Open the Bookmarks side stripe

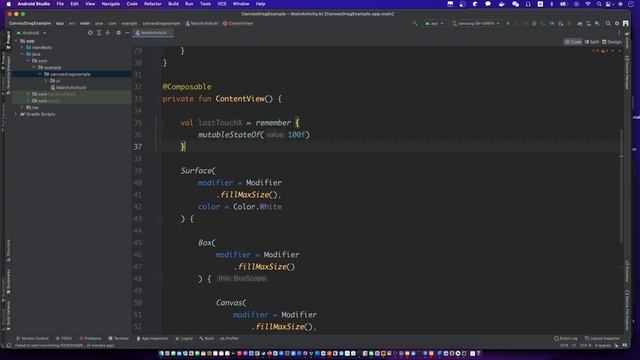tap(8, 281)
